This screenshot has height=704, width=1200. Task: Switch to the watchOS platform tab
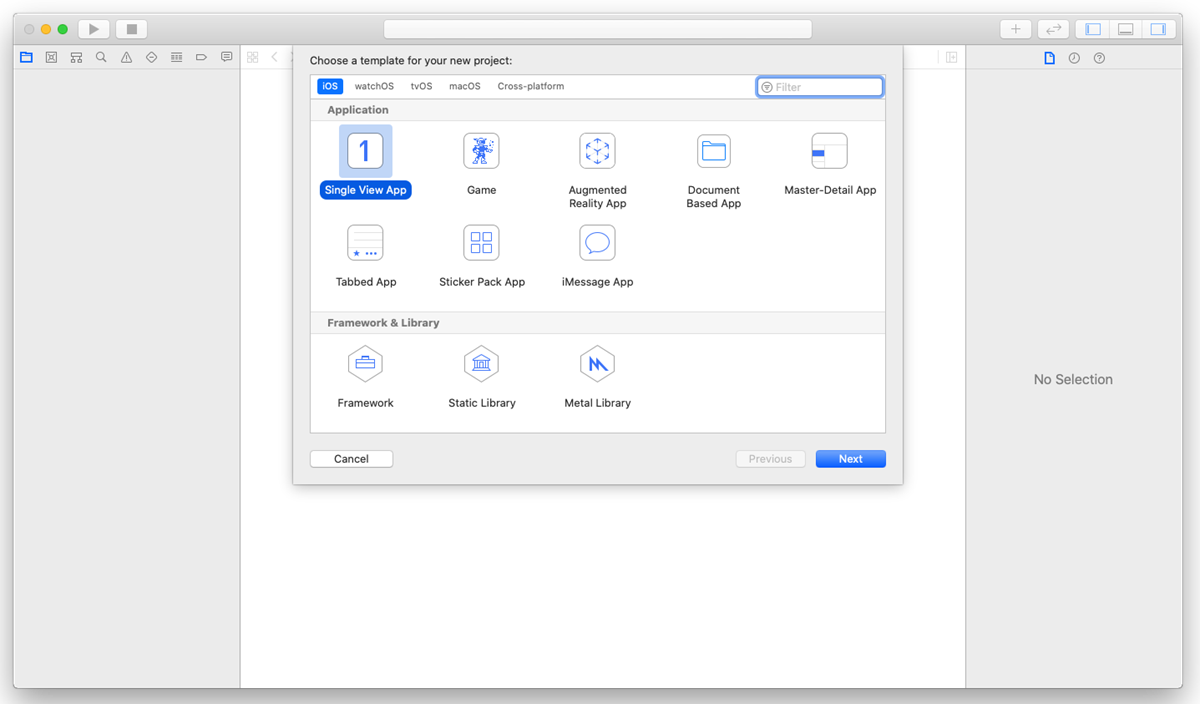coord(373,86)
